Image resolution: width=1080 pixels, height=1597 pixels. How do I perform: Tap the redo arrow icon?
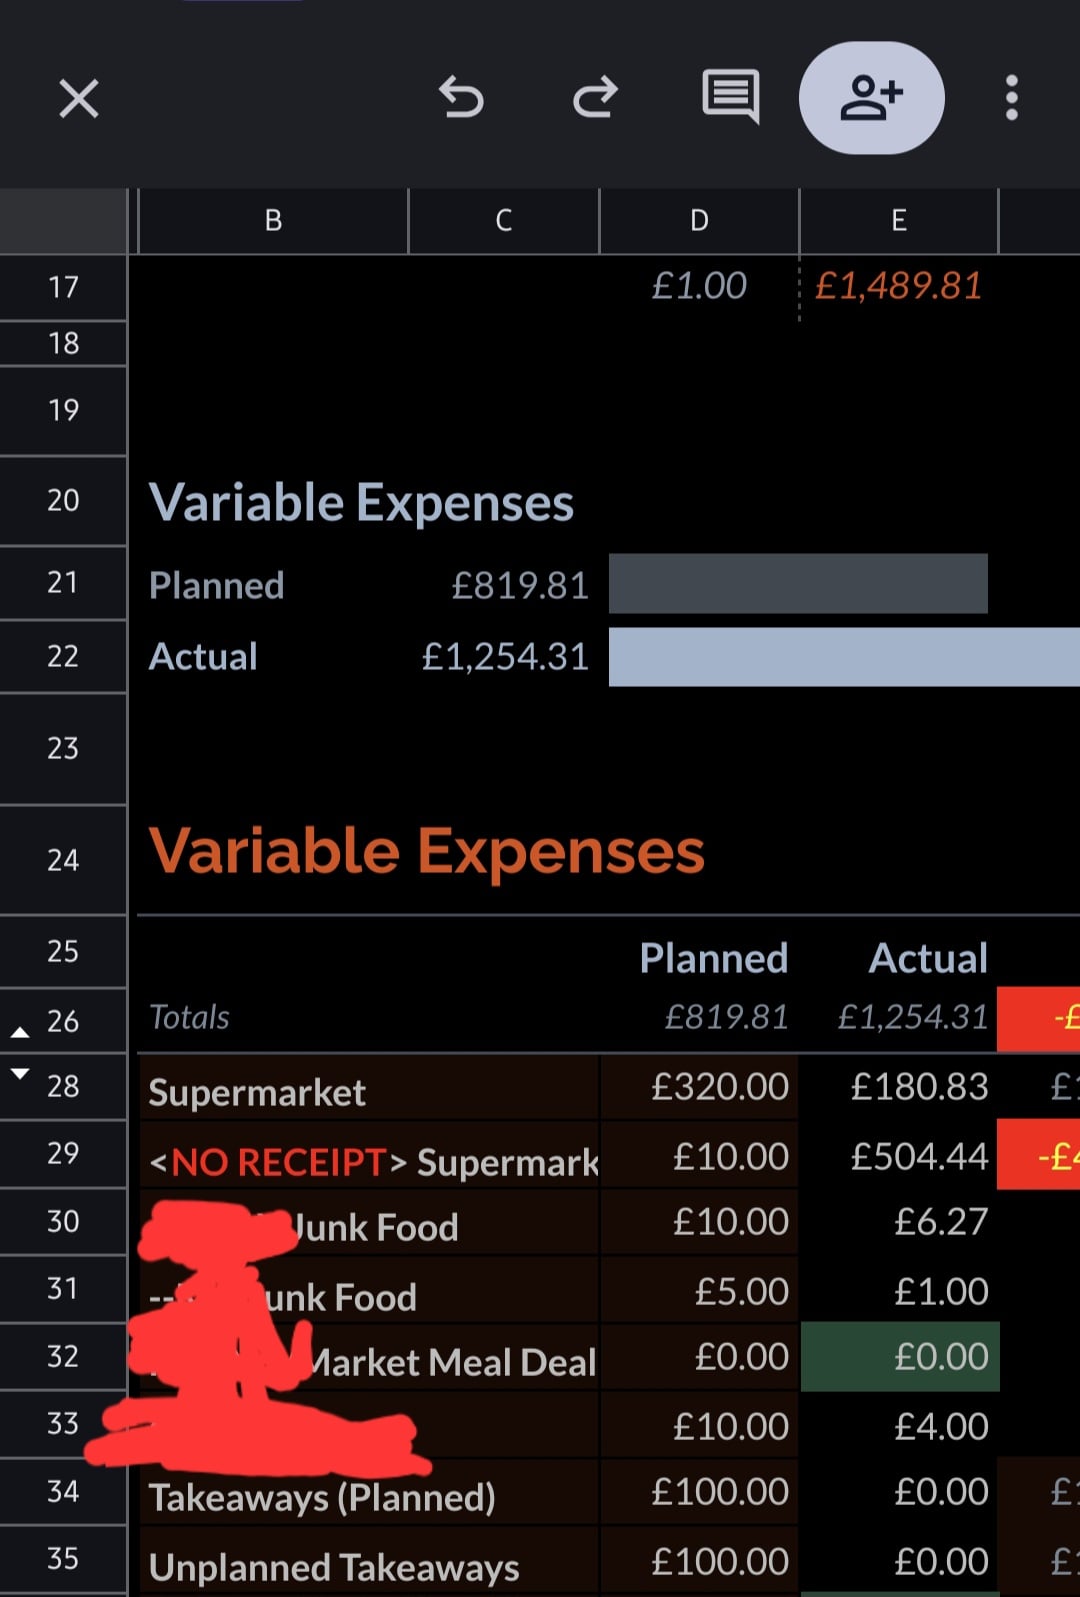click(595, 98)
